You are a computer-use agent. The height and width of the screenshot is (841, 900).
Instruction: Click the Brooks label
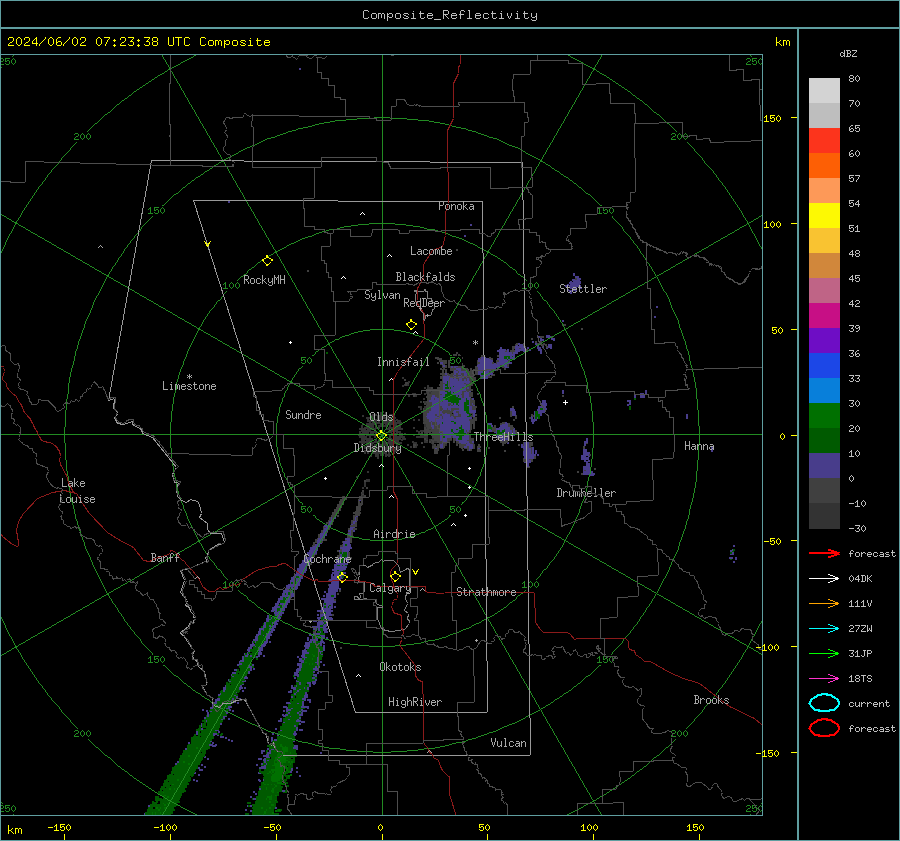(x=711, y=700)
